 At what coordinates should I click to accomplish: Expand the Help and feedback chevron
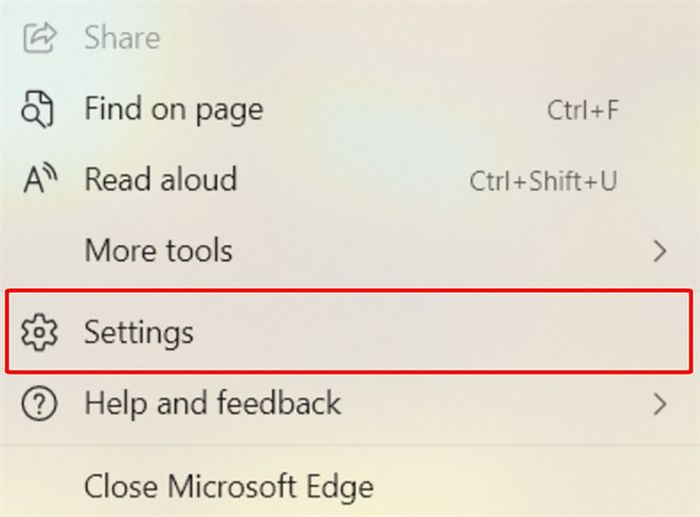pos(660,404)
